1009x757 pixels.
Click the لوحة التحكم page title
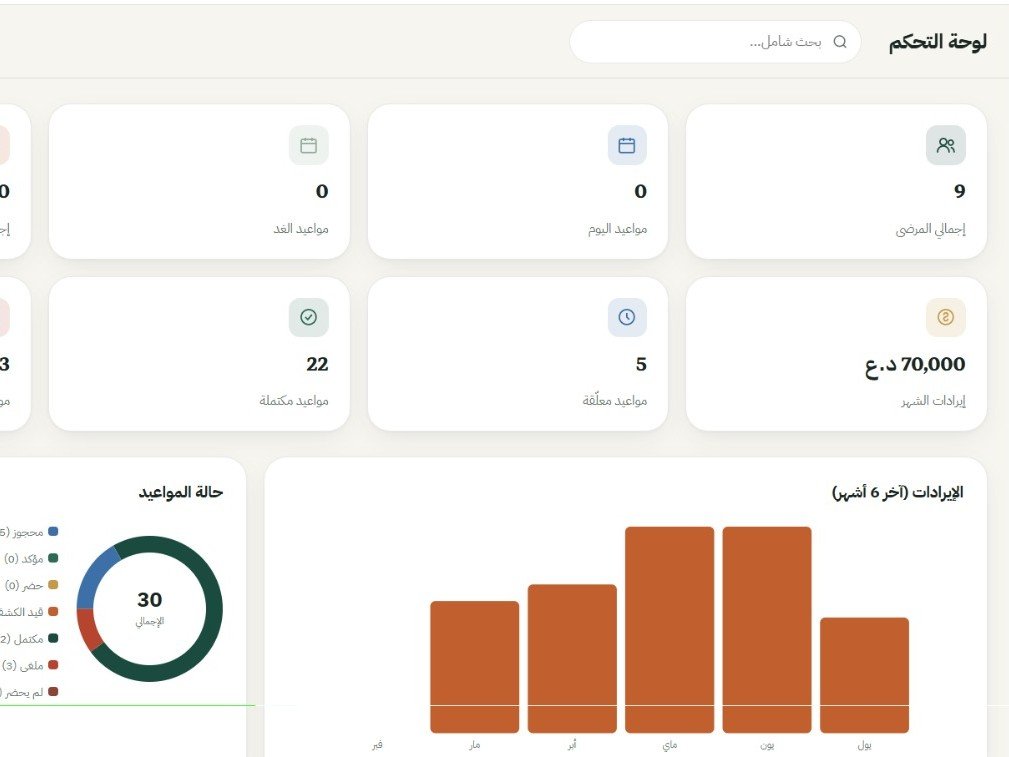pyautogui.click(x=938, y=42)
